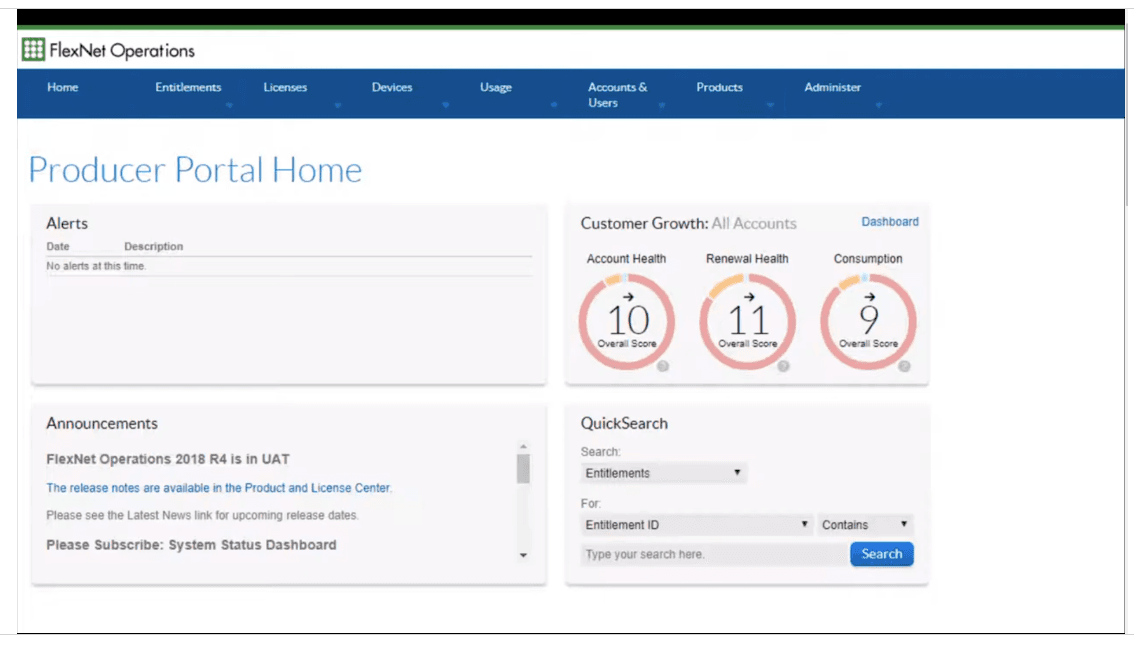The height and width of the screenshot is (646, 1134).
Task: Open the Consumption score gauge
Action: point(868,322)
